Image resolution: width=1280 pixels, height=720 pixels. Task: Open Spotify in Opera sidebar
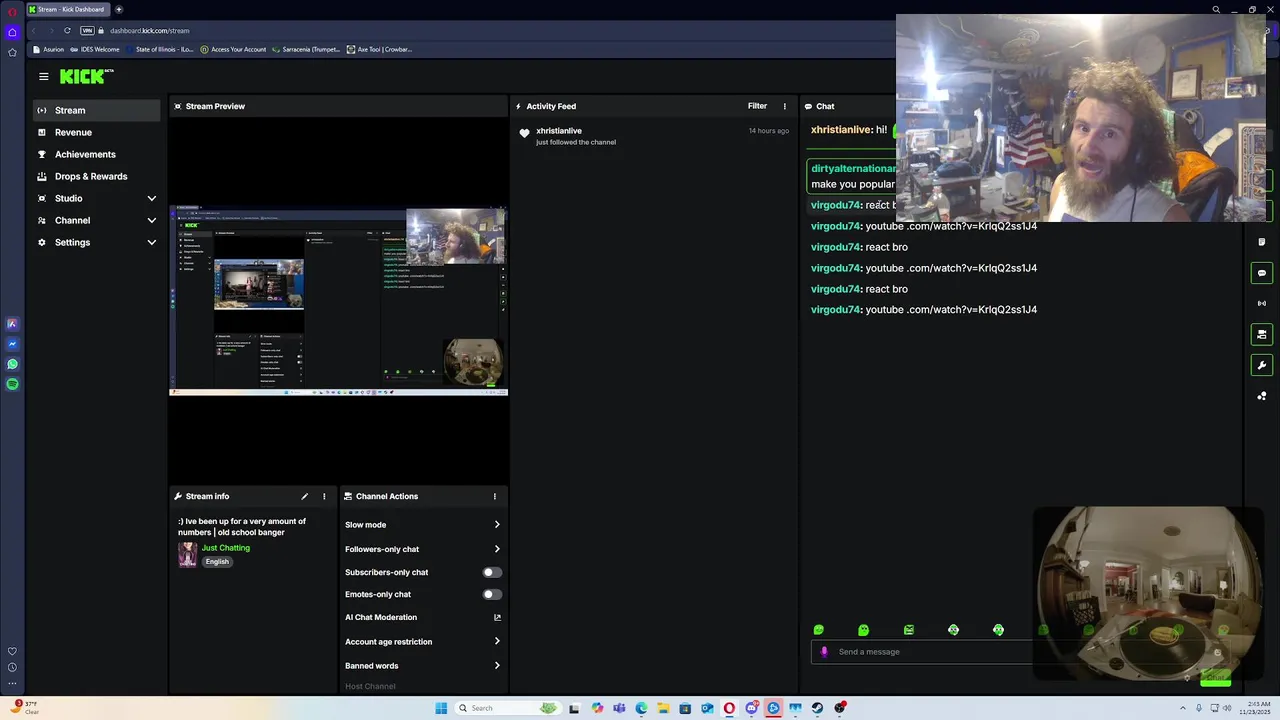coord(12,384)
